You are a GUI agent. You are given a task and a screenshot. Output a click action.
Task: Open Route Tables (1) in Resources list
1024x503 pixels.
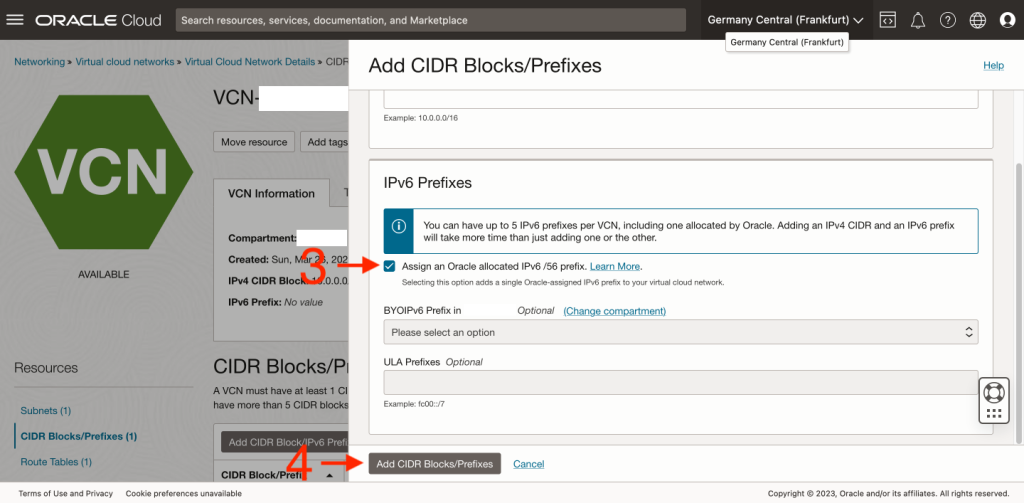coord(56,462)
